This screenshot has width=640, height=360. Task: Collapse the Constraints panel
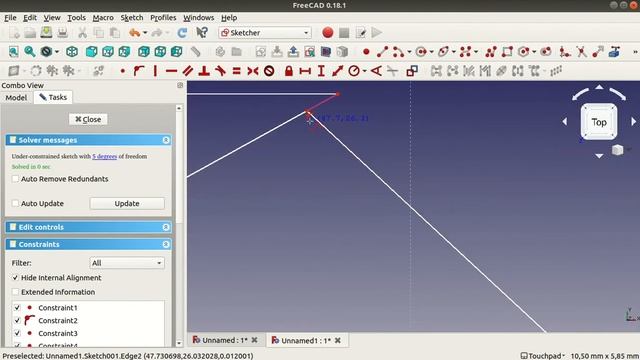[x=166, y=244]
